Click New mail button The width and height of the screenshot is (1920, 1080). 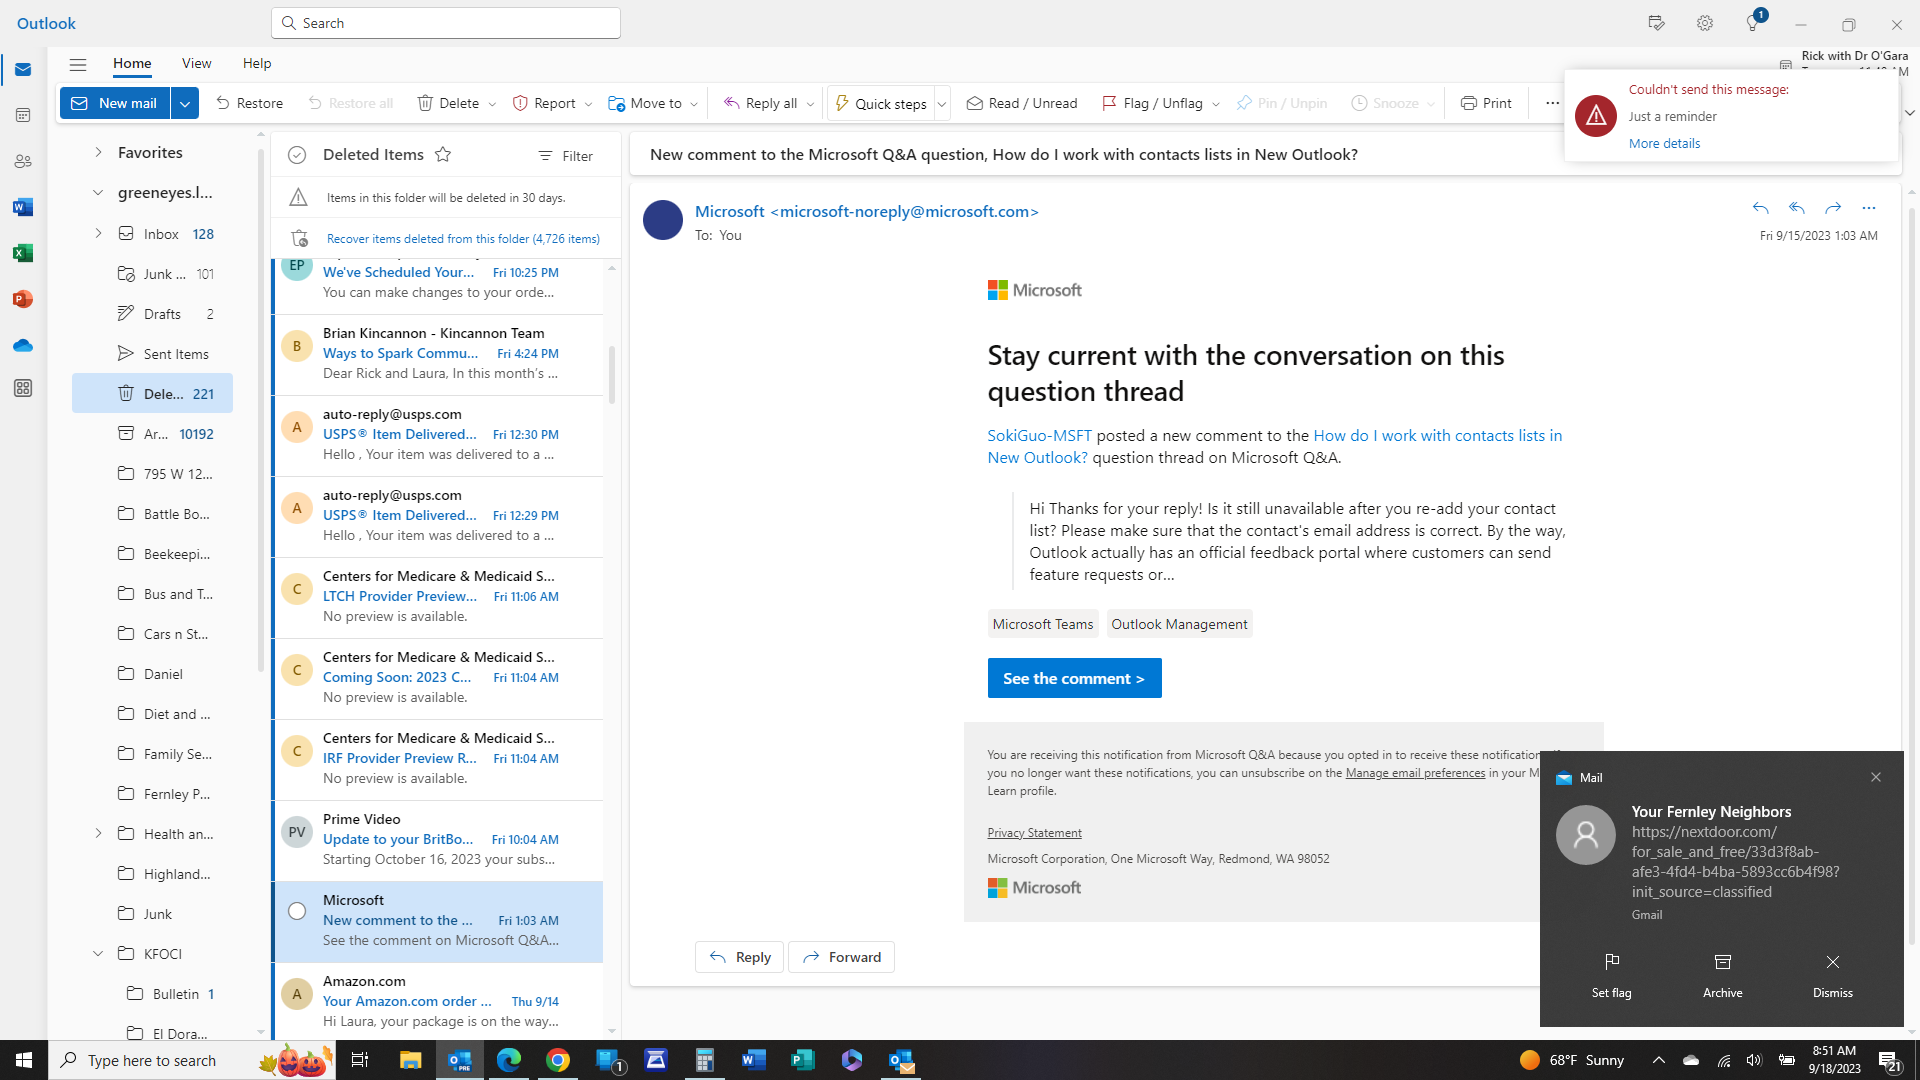coord(115,103)
